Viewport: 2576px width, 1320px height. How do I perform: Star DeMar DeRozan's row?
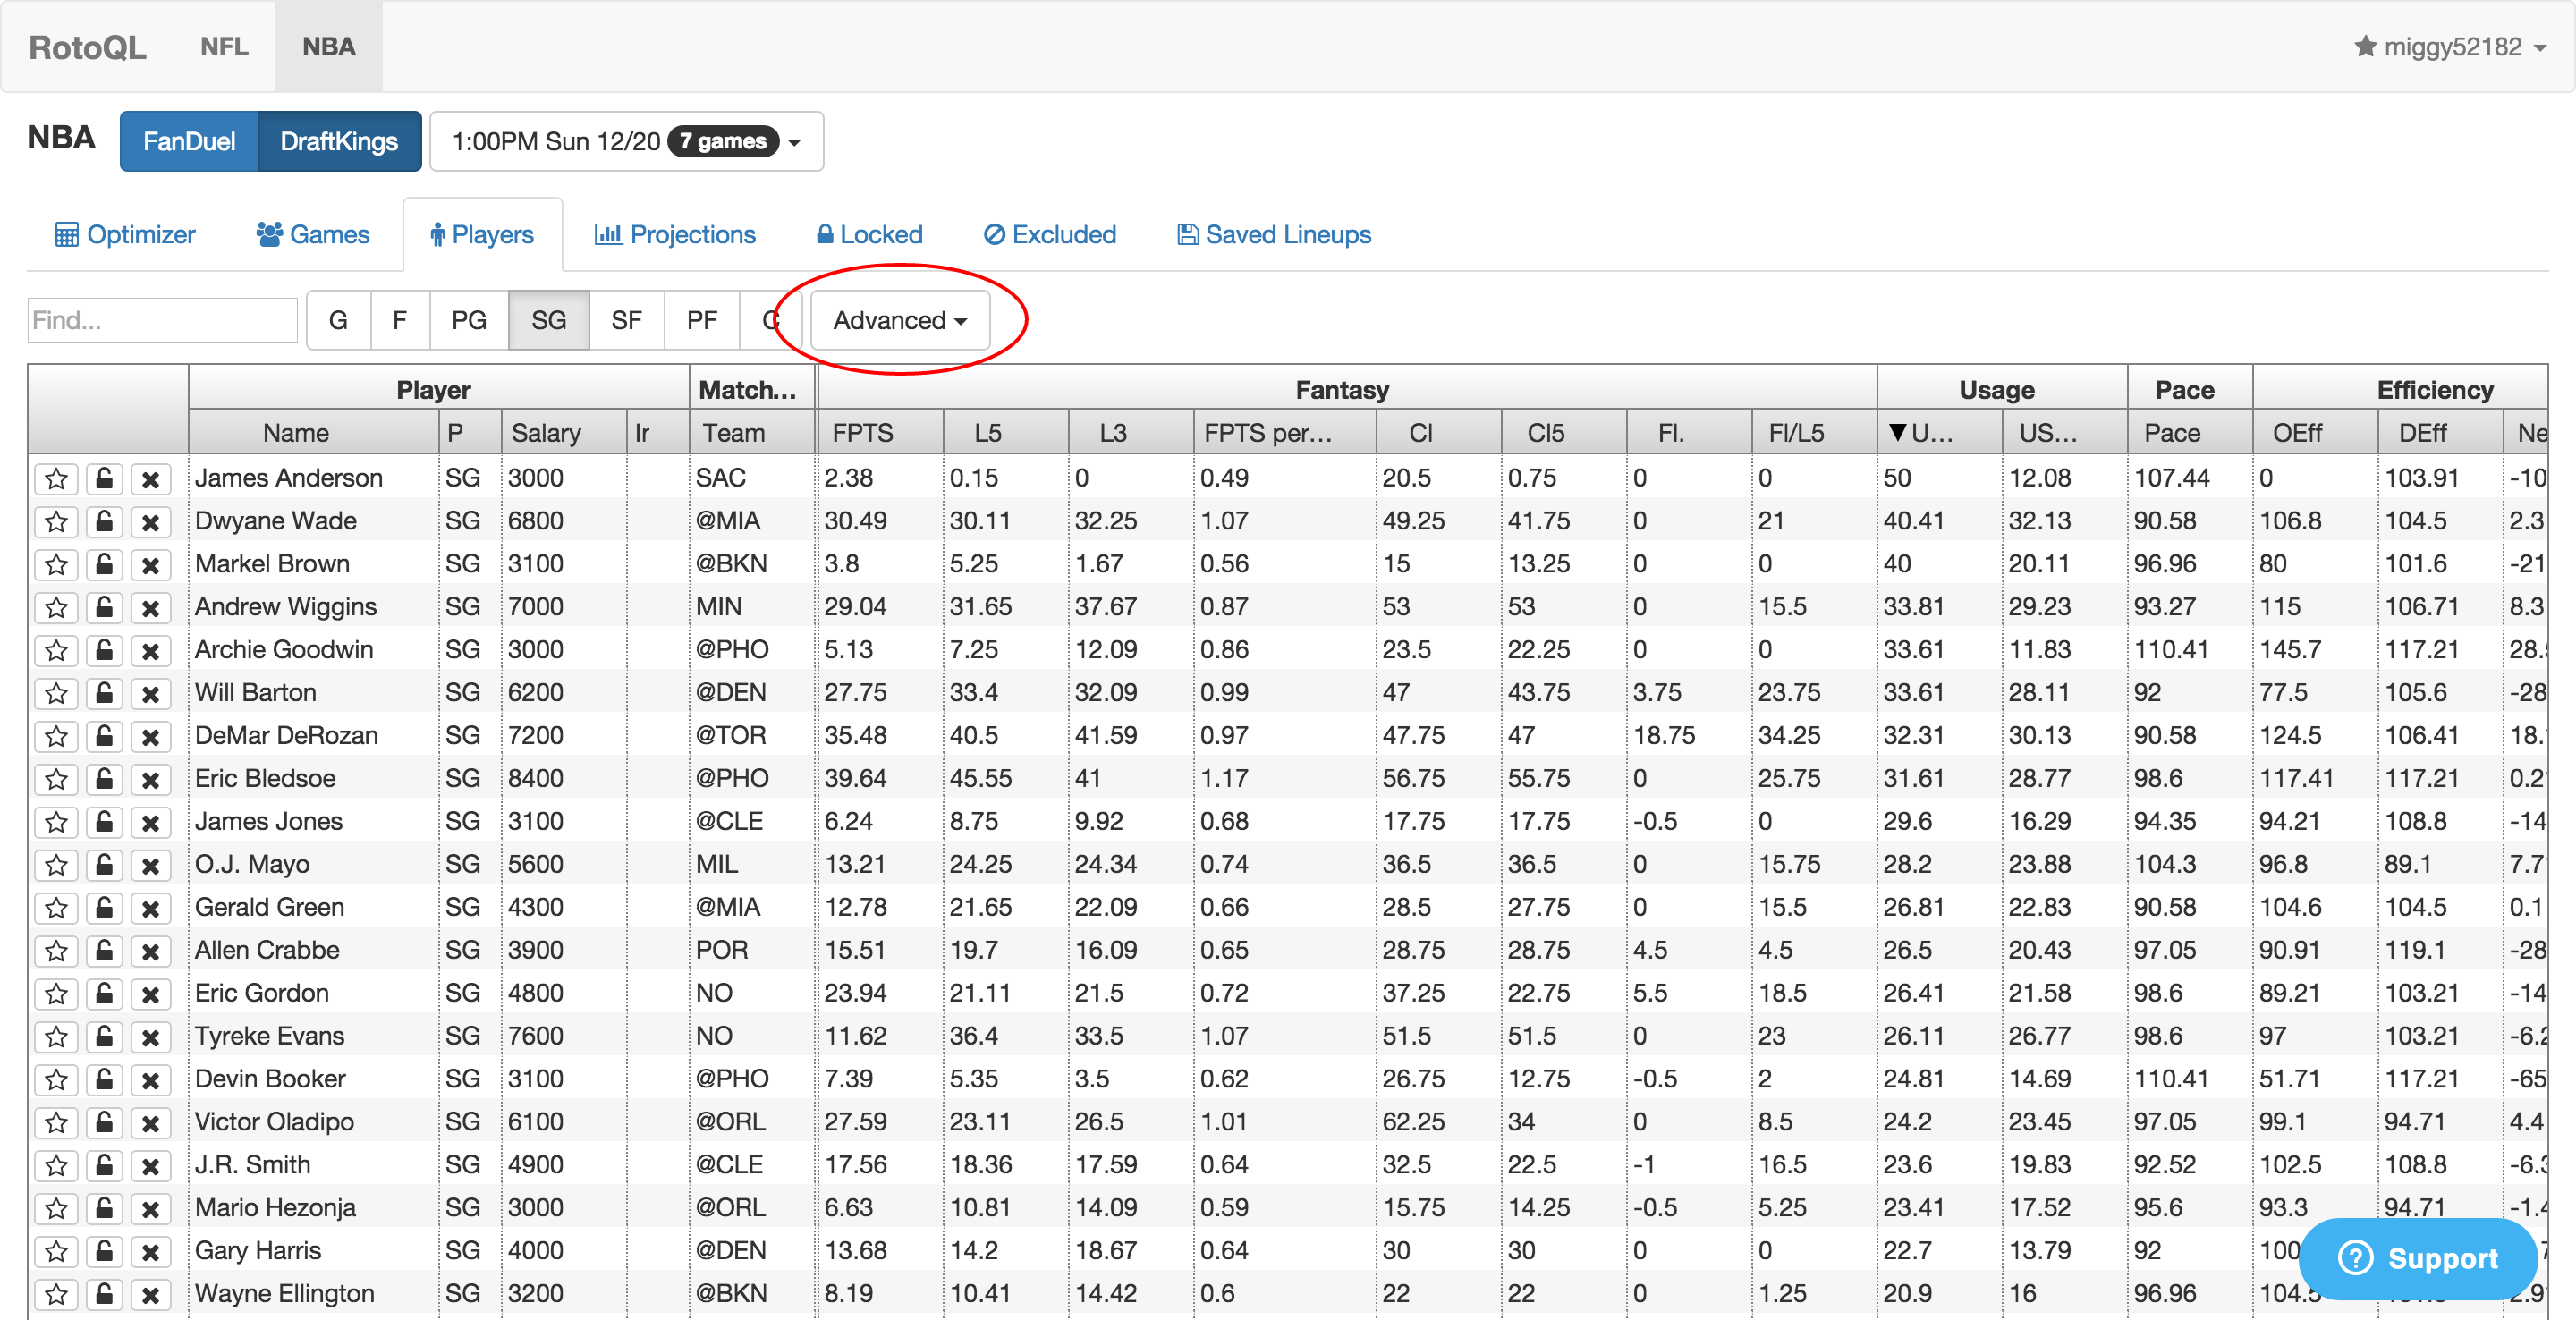click(x=56, y=737)
